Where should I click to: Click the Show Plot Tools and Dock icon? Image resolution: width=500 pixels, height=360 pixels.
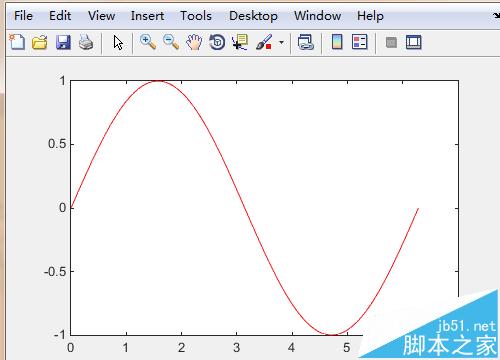click(414, 42)
